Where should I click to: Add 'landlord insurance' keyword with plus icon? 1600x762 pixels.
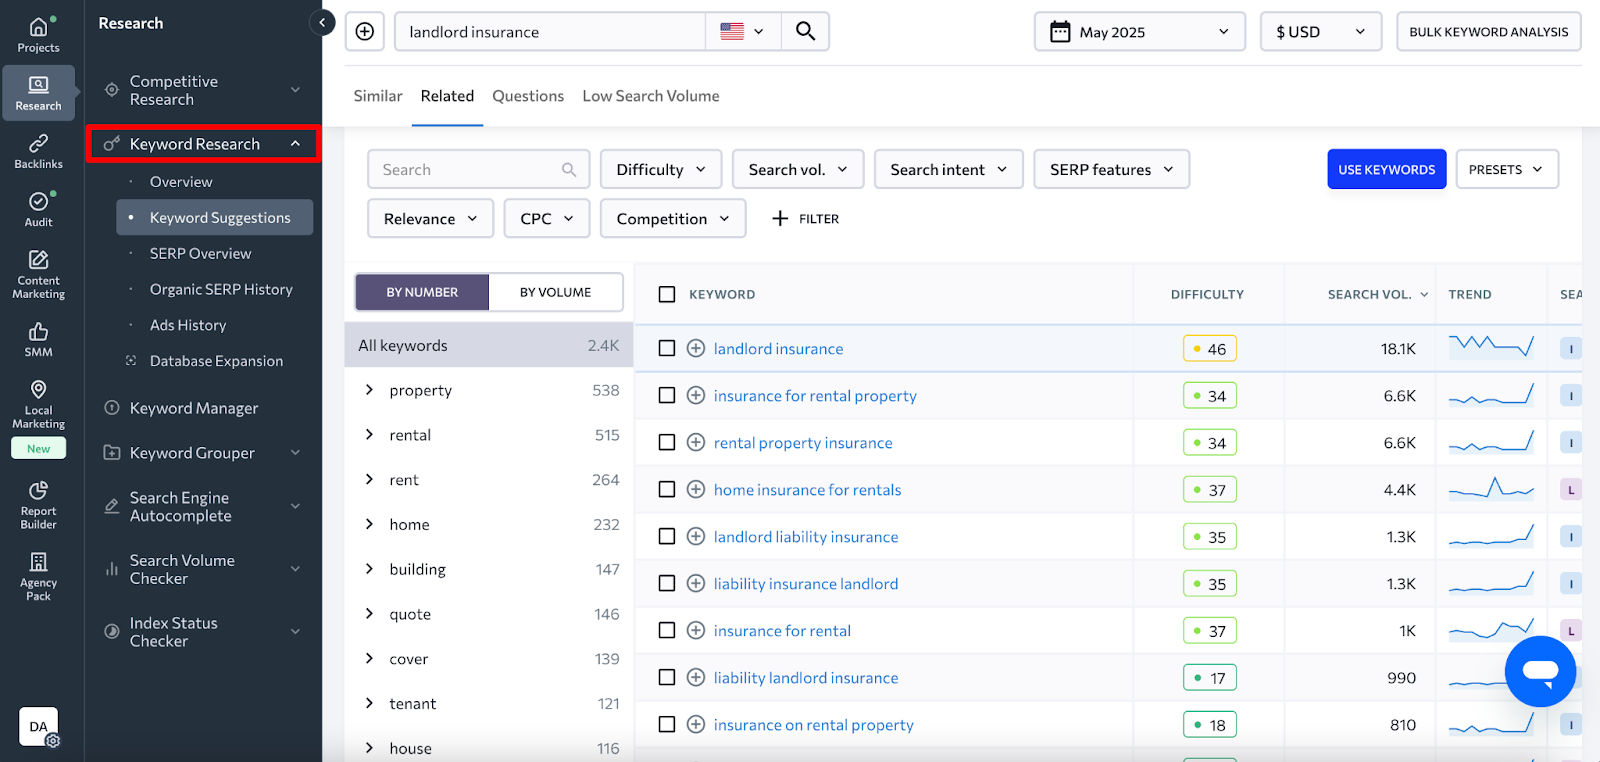696,348
